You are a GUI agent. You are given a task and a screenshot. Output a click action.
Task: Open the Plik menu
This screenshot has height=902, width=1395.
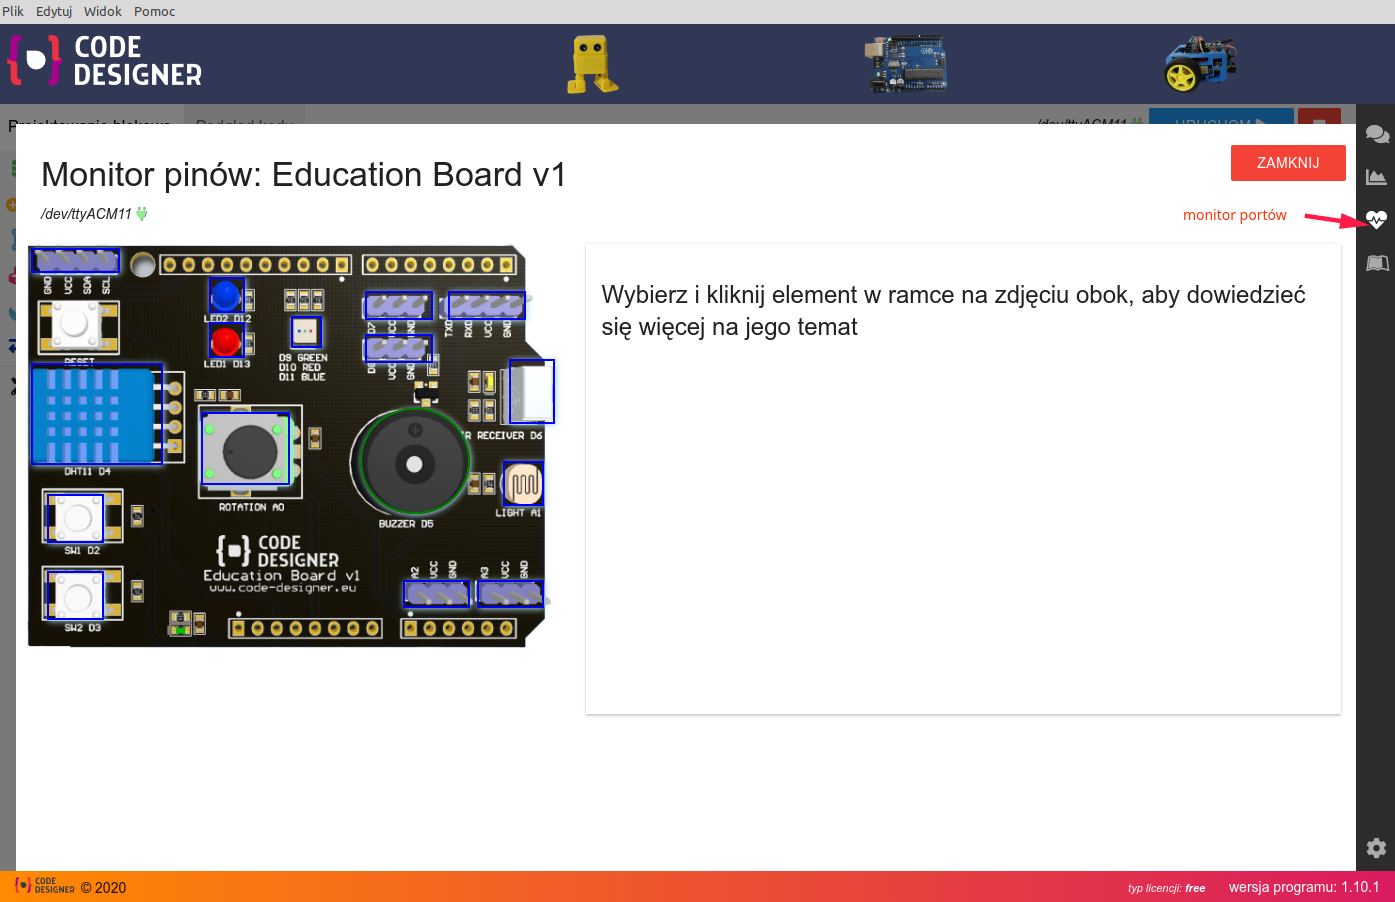[x=13, y=11]
